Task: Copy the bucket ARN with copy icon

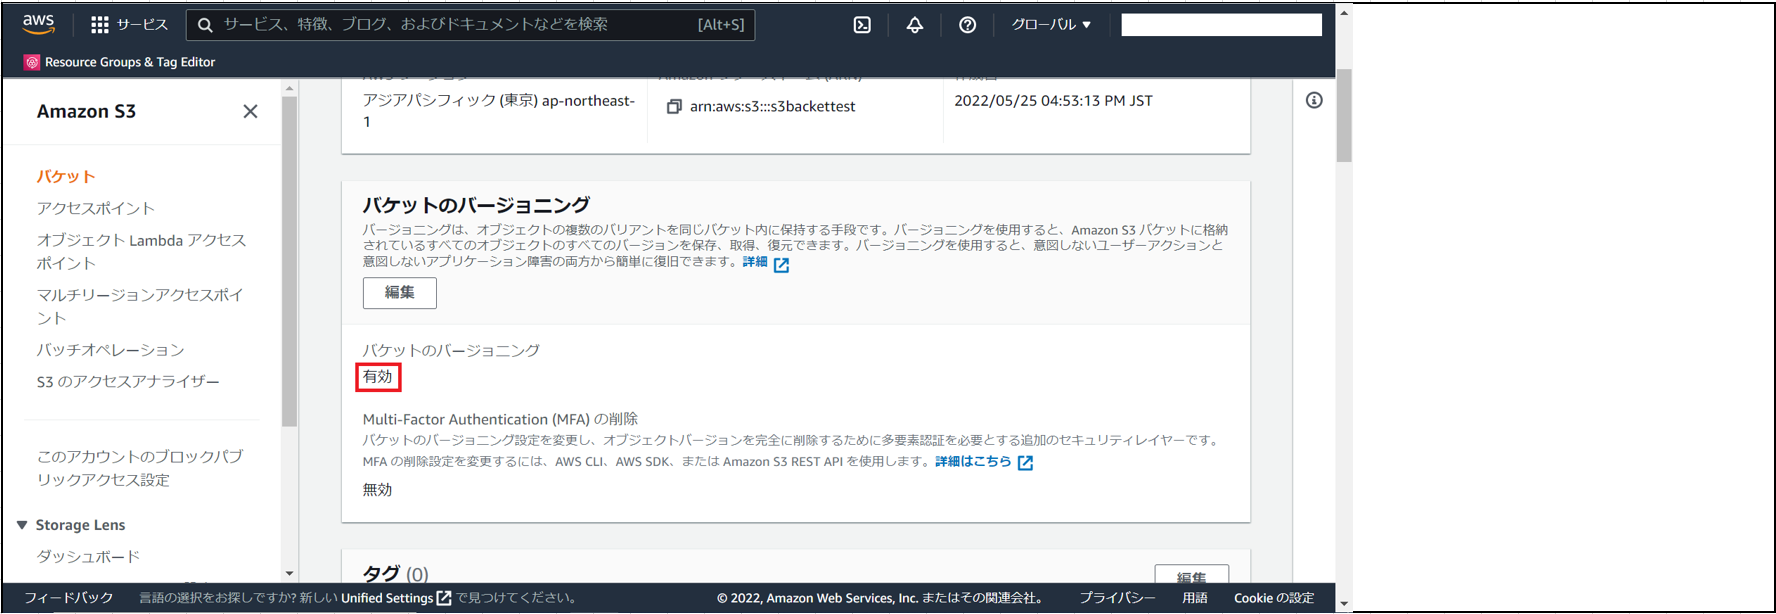Action: [x=674, y=106]
